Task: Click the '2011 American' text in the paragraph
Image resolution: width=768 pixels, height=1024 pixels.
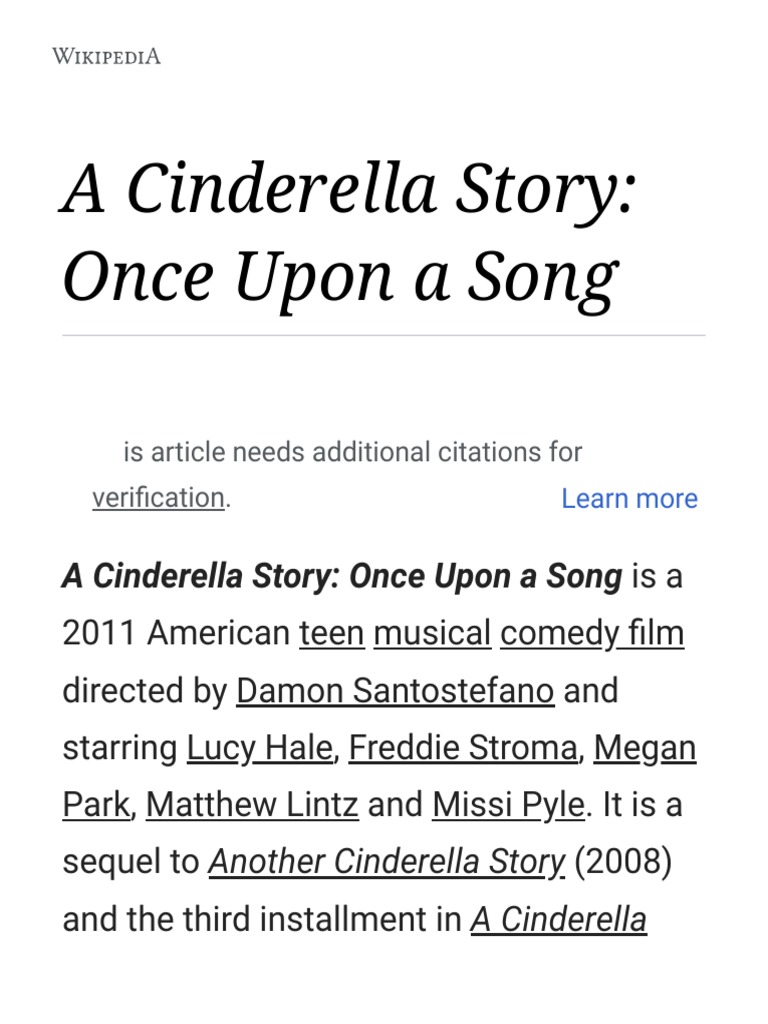Action: point(176,634)
